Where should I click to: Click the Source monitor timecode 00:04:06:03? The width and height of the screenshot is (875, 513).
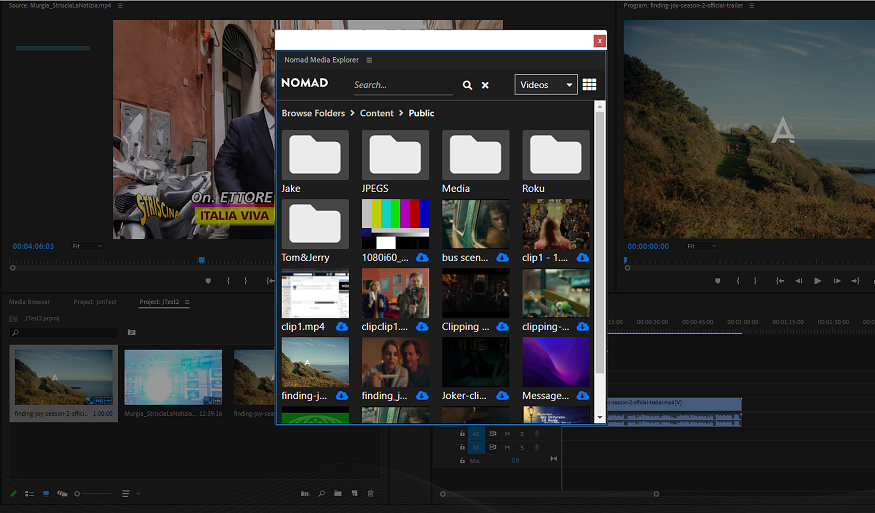click(33, 246)
